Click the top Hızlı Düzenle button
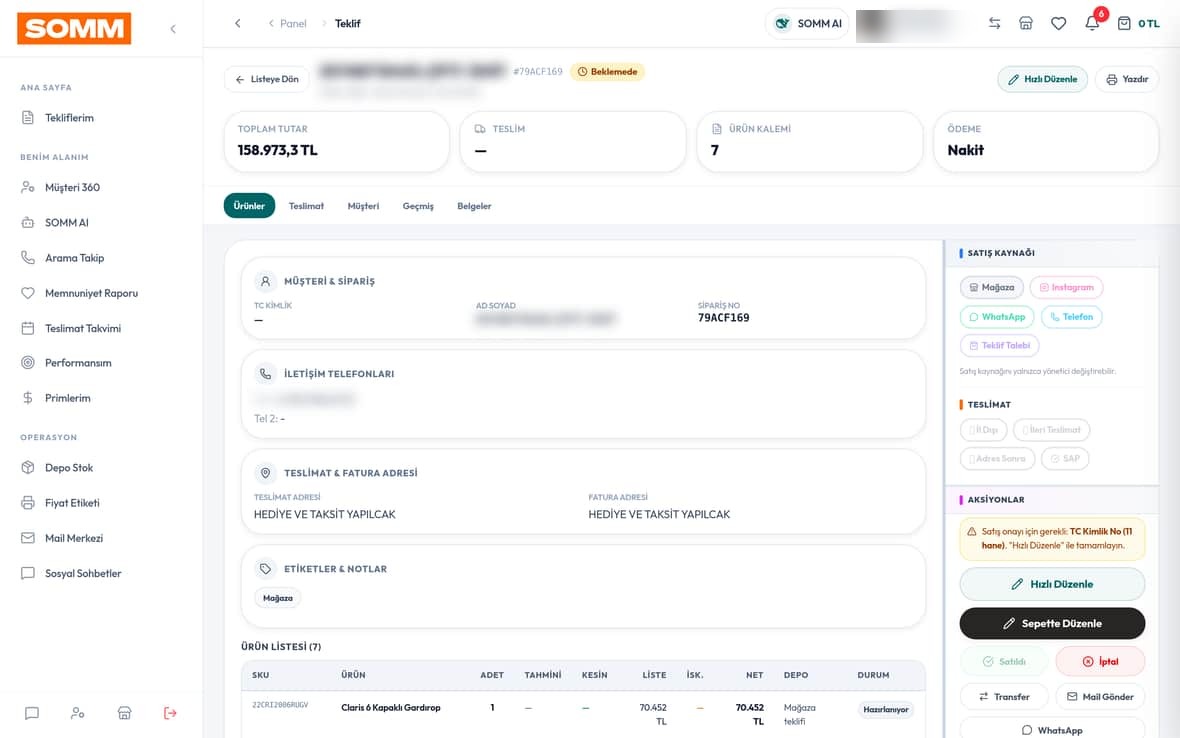Screen dimensions: 1180x738 pos(1042,79)
